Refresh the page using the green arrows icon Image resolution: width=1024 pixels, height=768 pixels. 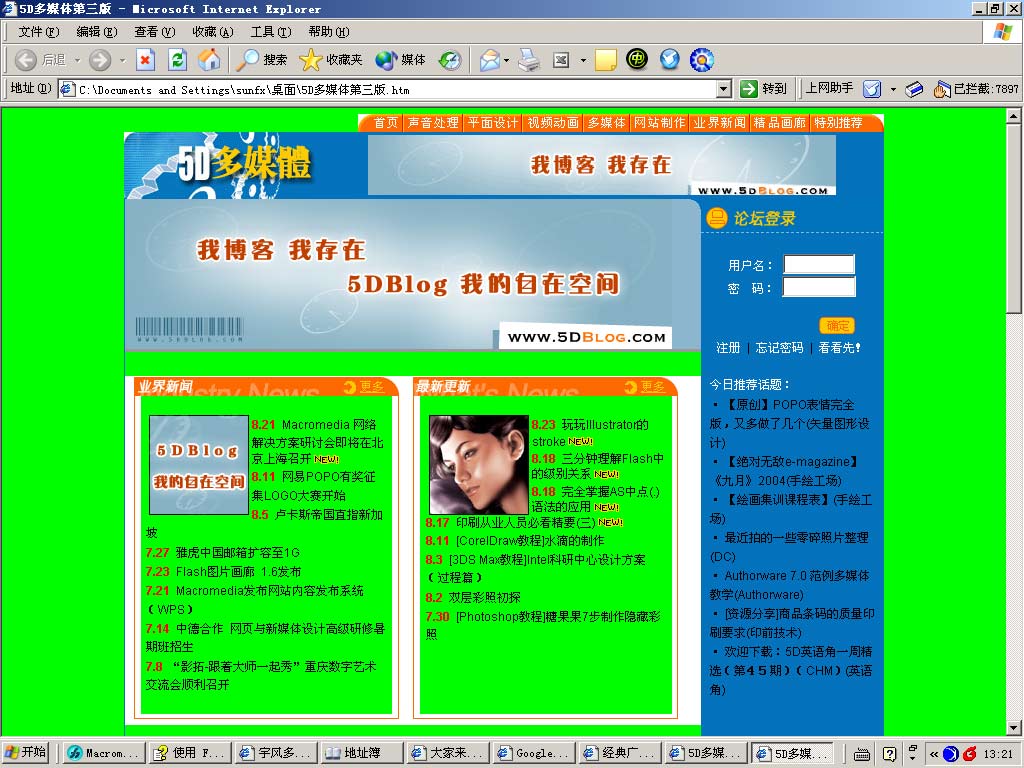[177, 60]
